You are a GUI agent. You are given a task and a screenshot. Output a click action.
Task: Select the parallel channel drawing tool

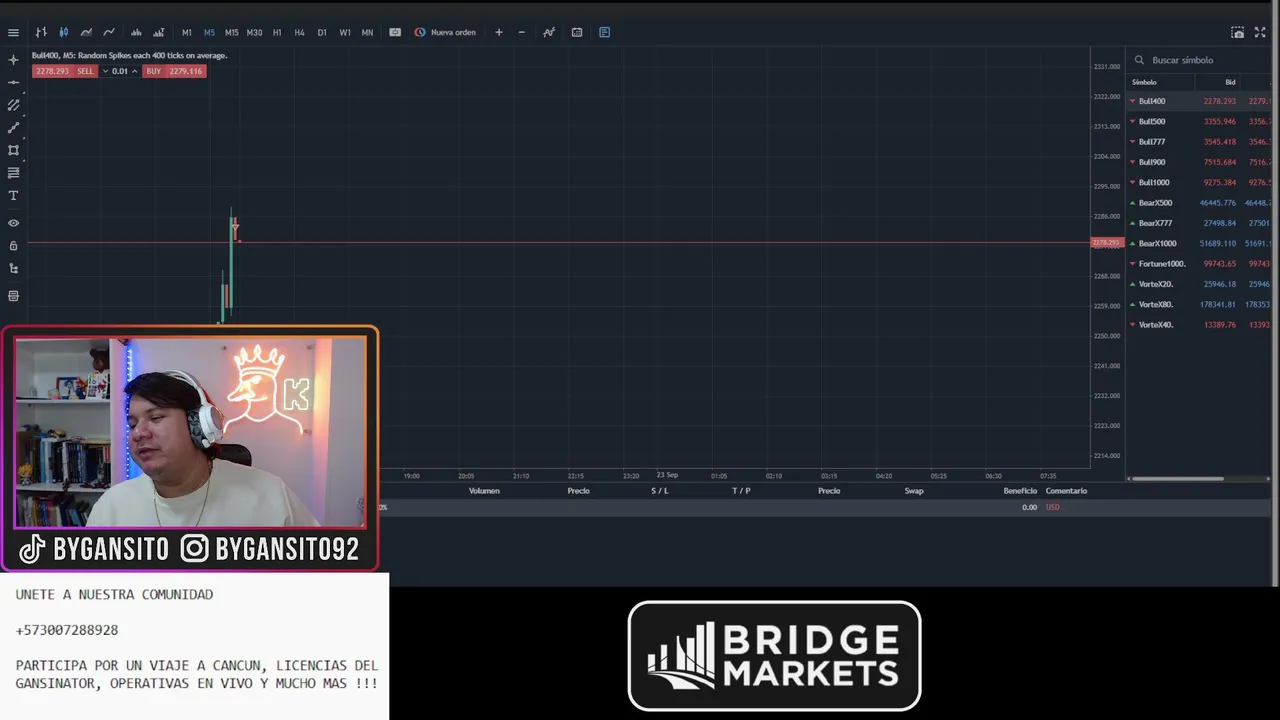pyautogui.click(x=13, y=105)
